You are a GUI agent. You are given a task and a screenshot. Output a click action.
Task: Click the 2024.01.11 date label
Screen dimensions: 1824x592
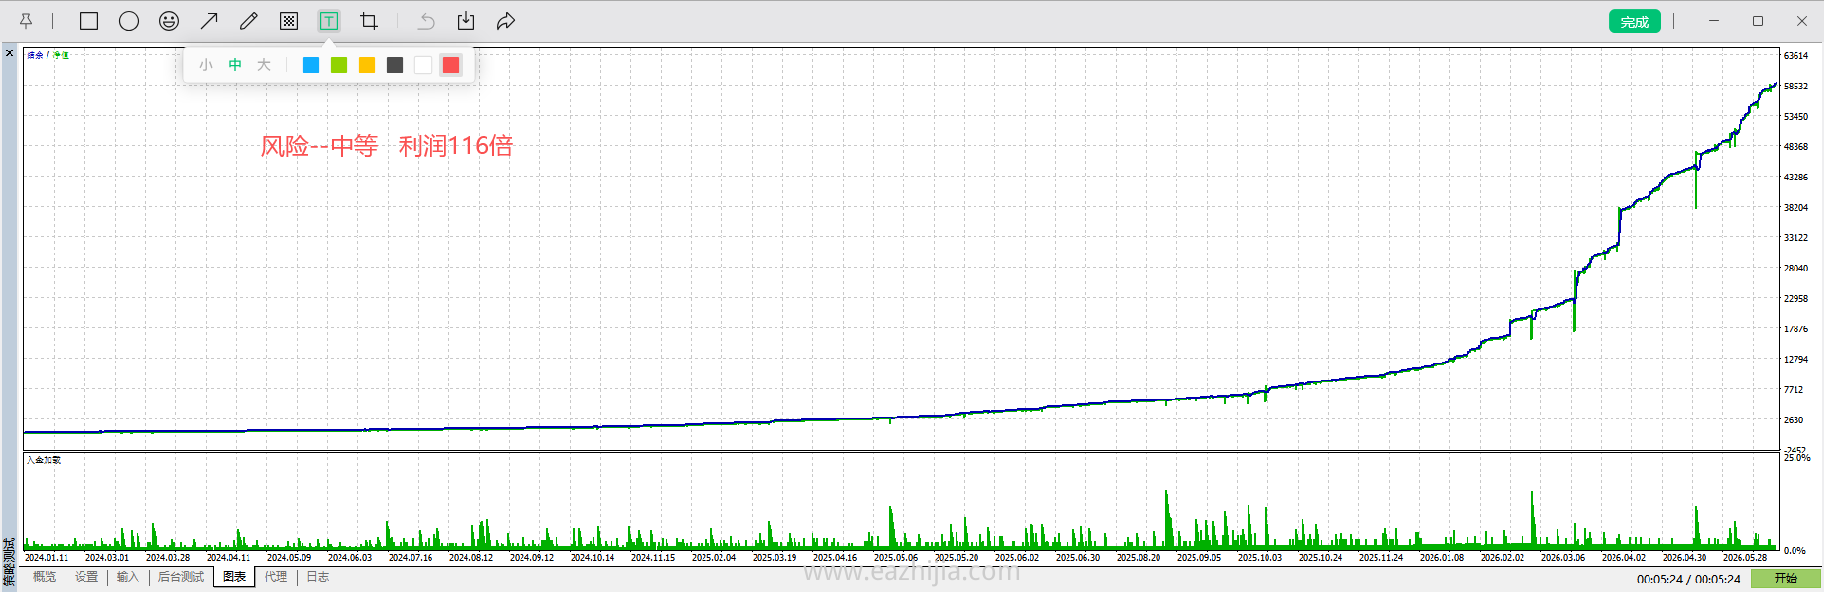(x=46, y=558)
